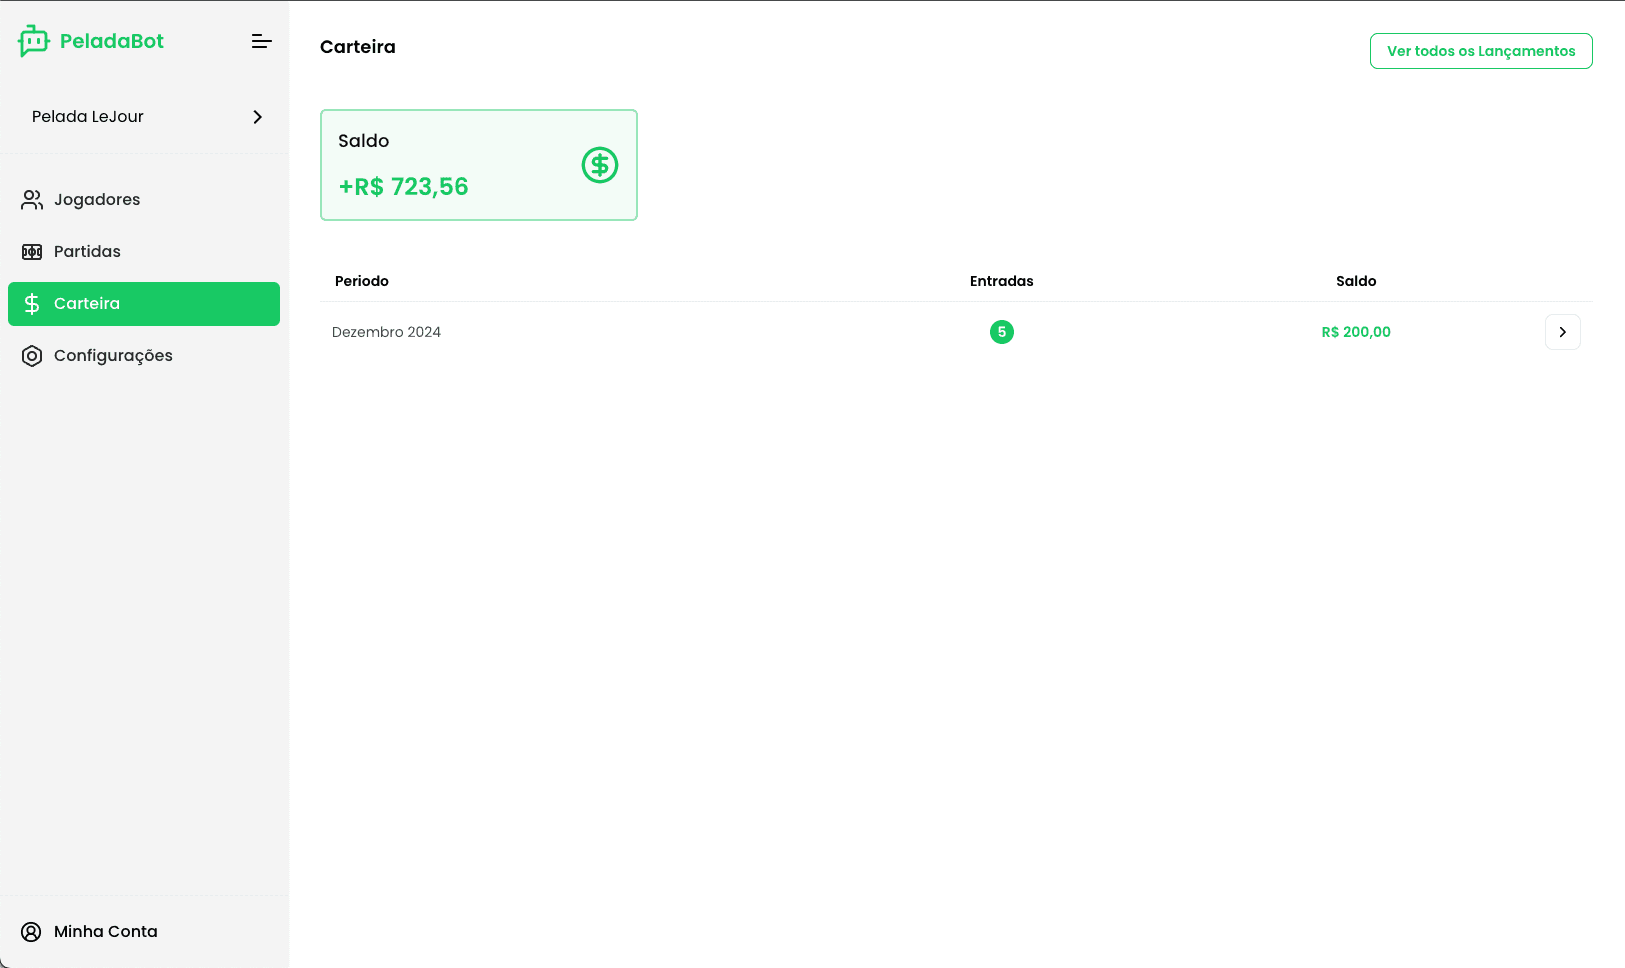Click the dollar sign icon beside Carteira
This screenshot has height=968, width=1625.
pyautogui.click(x=32, y=304)
